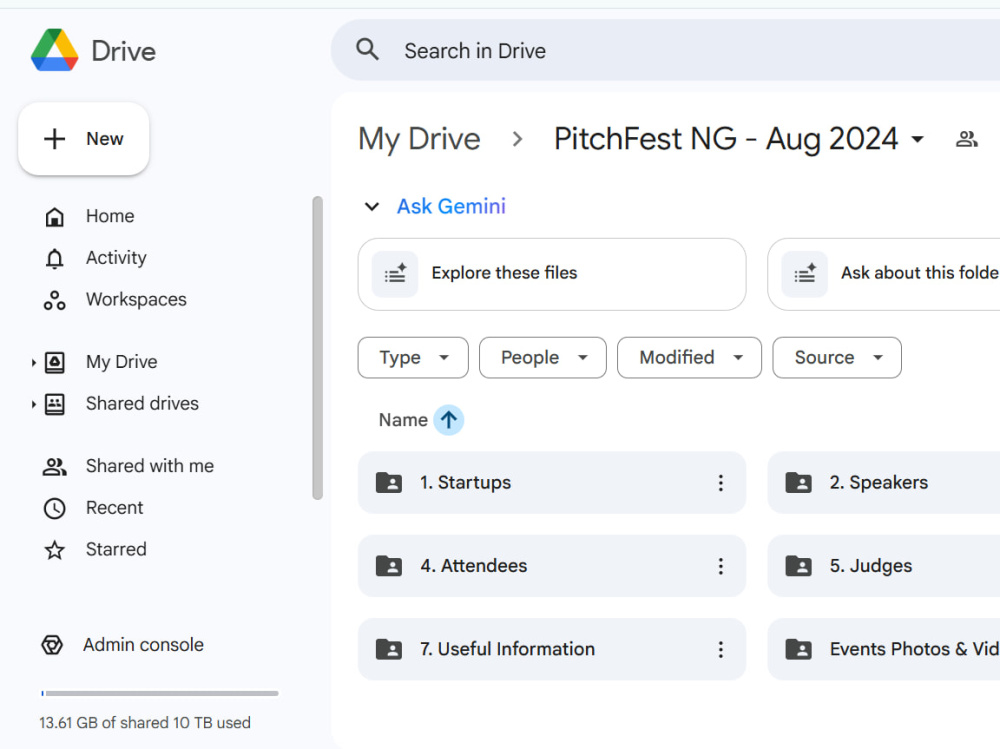Click the Ask Gemini link
The image size is (1000, 749).
tap(452, 207)
